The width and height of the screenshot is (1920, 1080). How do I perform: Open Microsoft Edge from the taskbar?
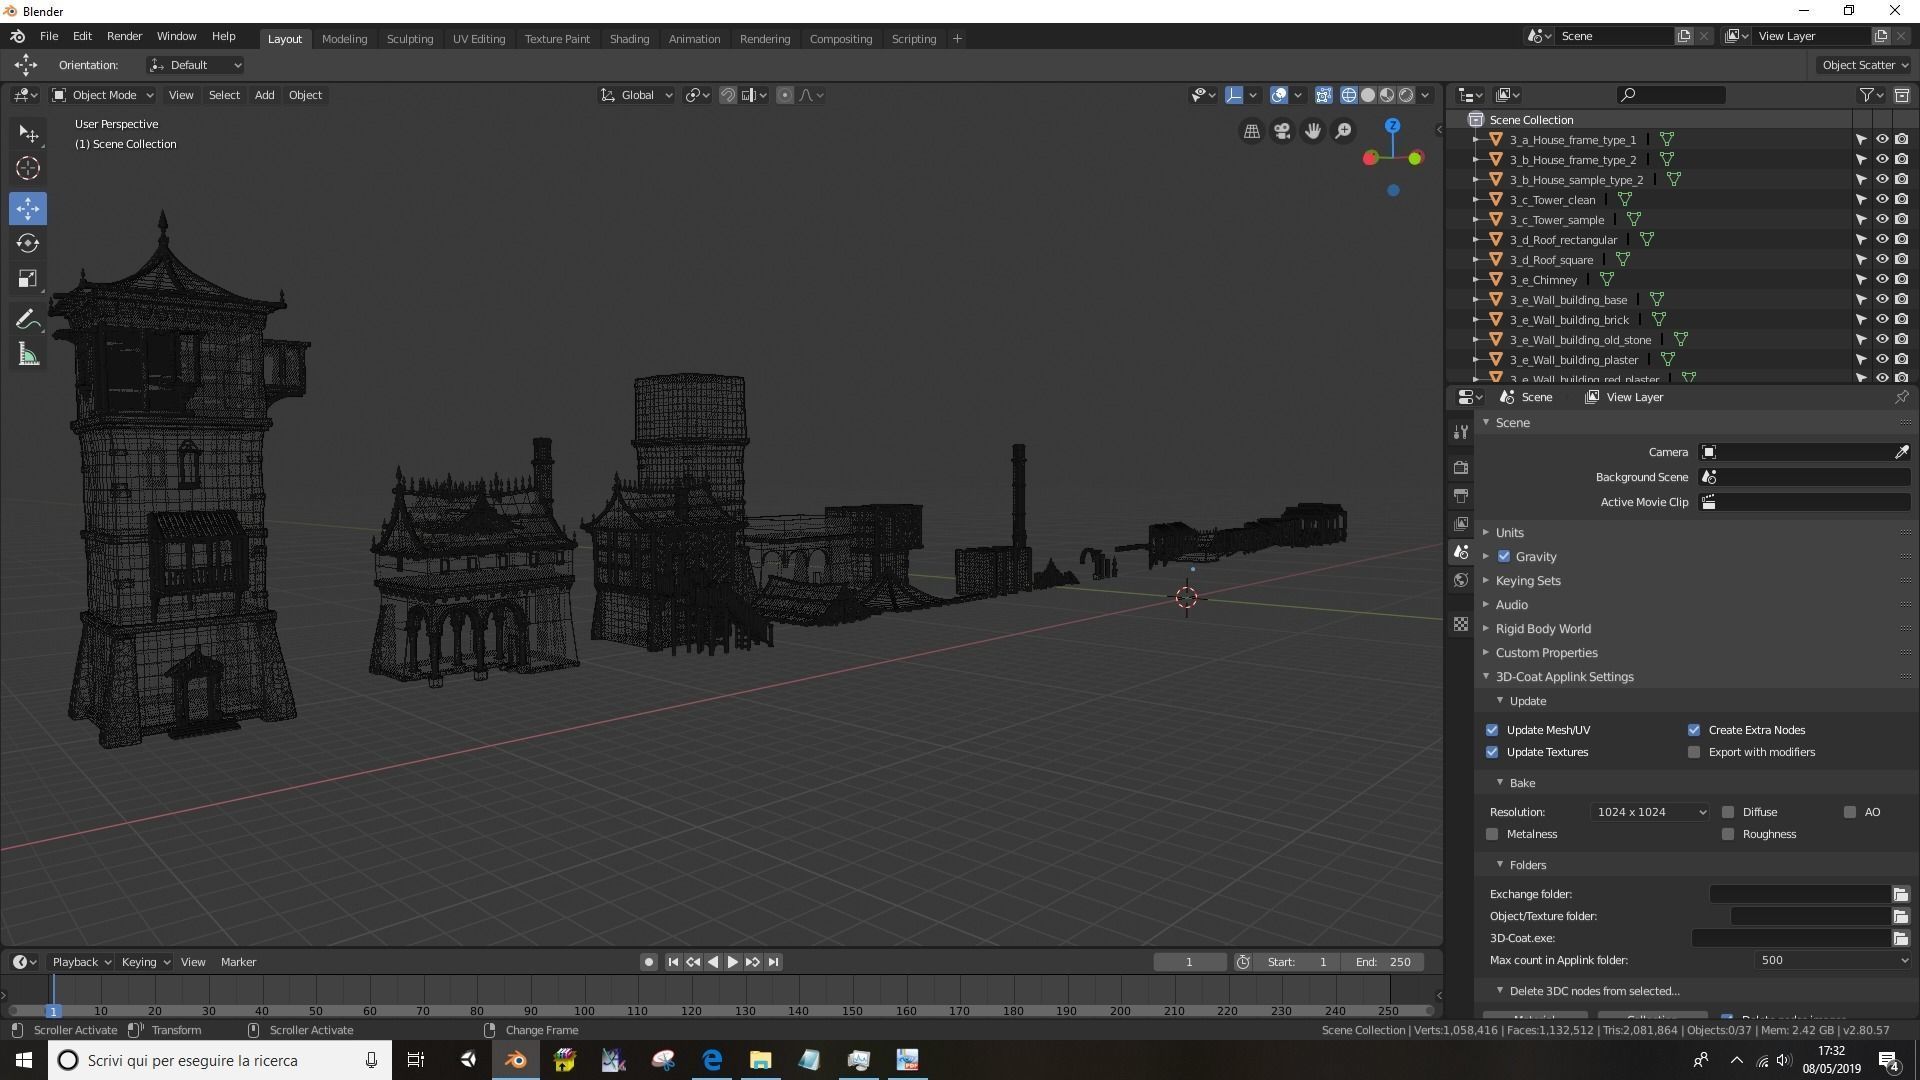pos(712,1060)
